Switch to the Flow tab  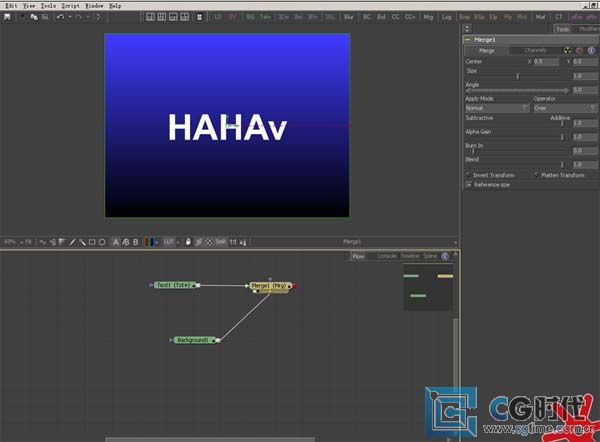[x=358, y=256]
